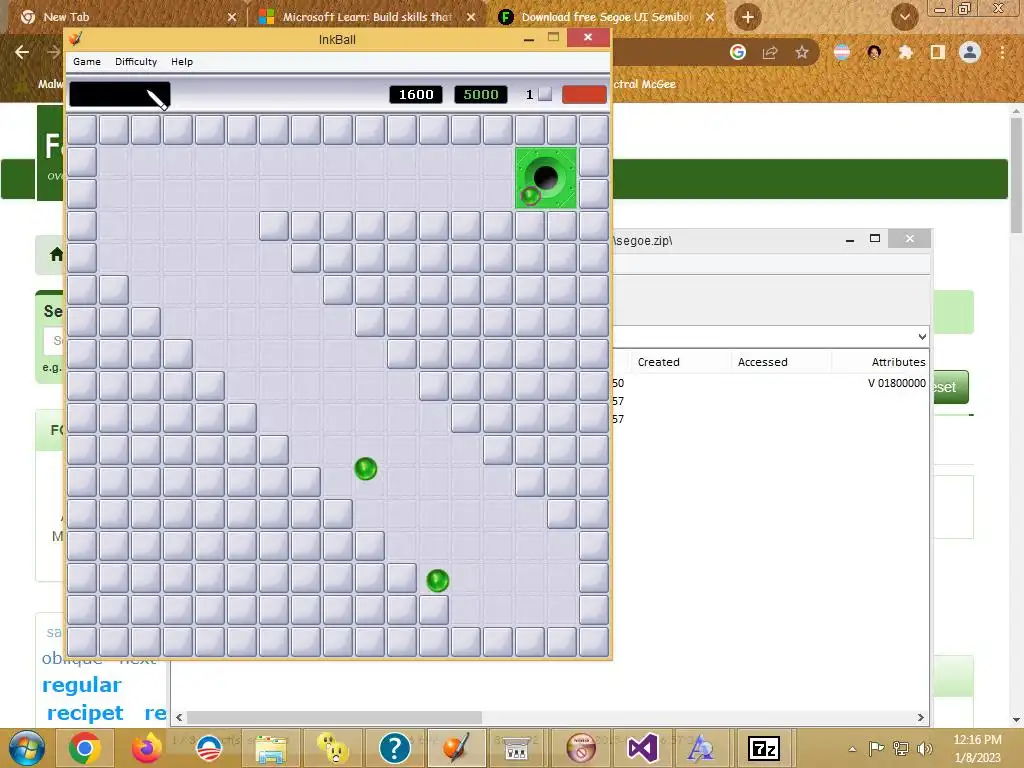
Task: Click 7-Zip horizontal scrollbar left arrow
Action: click(179, 717)
